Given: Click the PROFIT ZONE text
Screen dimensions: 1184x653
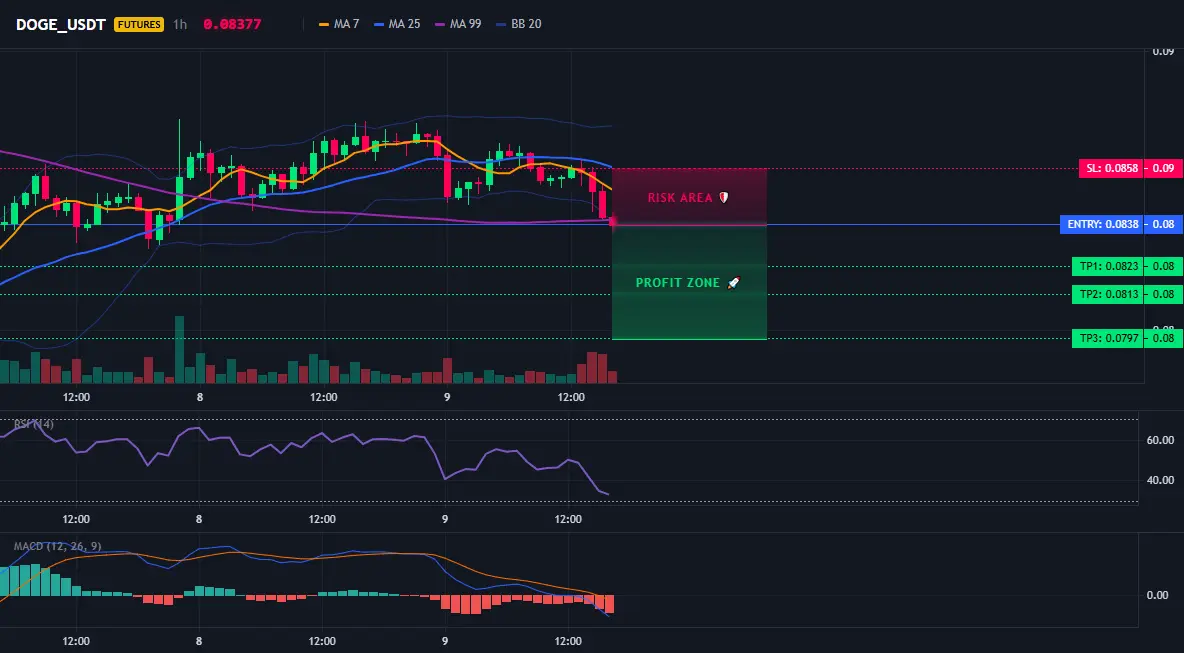Looking at the screenshot, I should tap(678, 283).
